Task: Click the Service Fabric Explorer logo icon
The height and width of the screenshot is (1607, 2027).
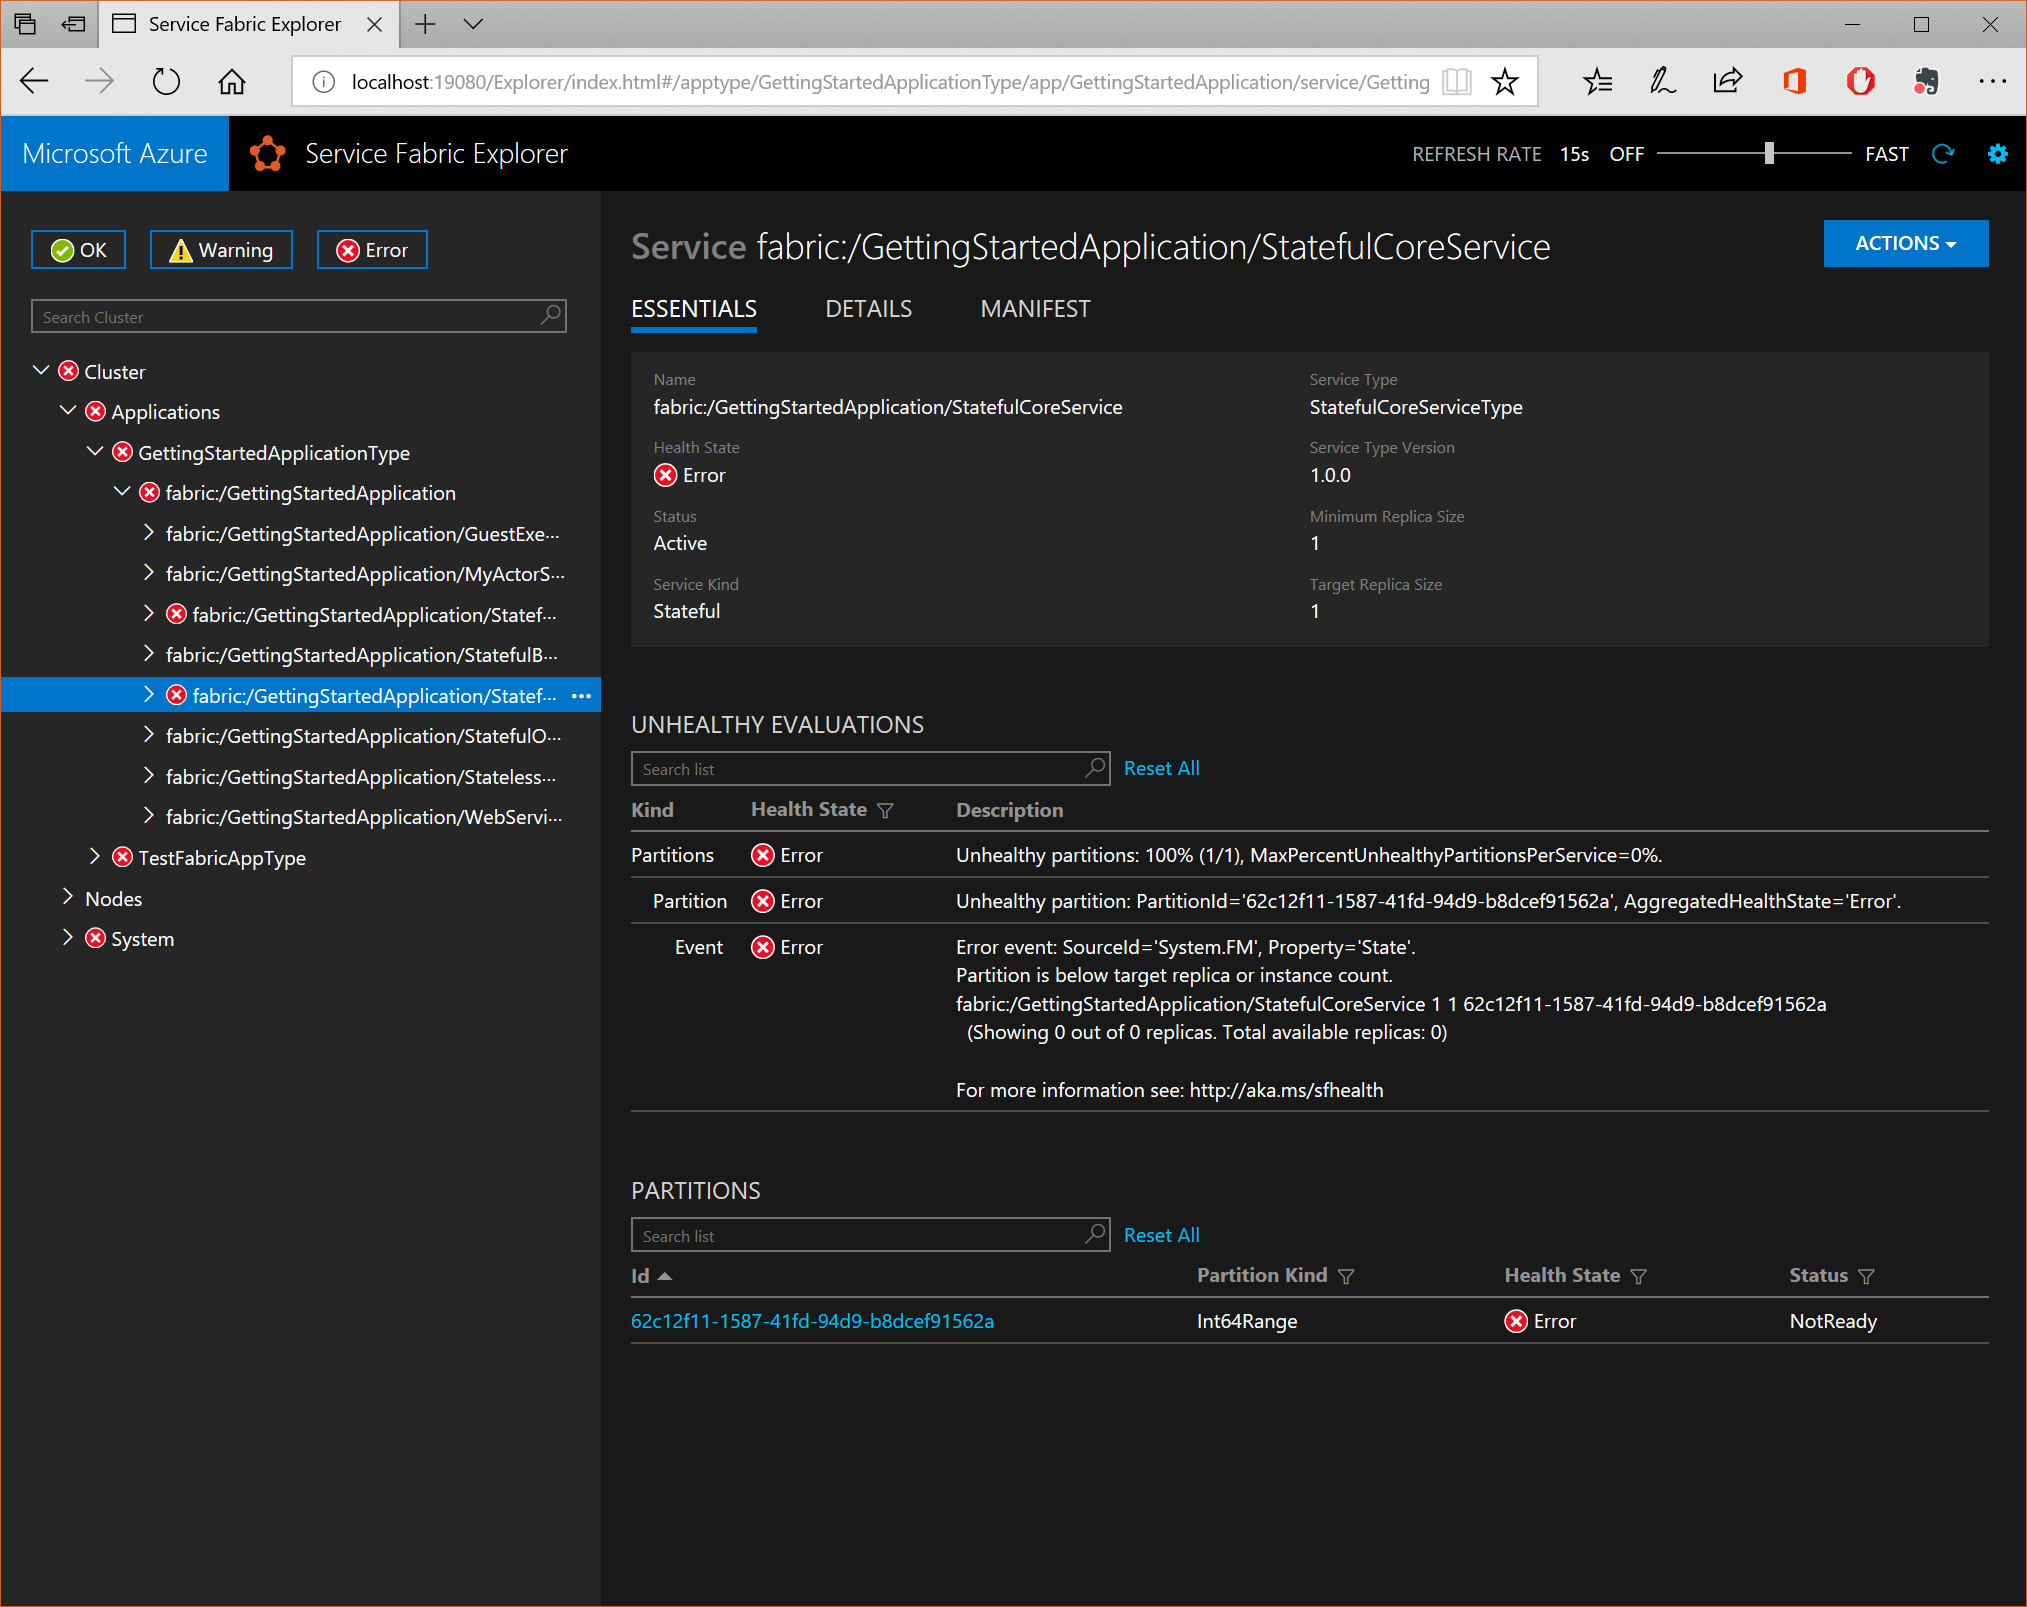Action: [x=267, y=153]
